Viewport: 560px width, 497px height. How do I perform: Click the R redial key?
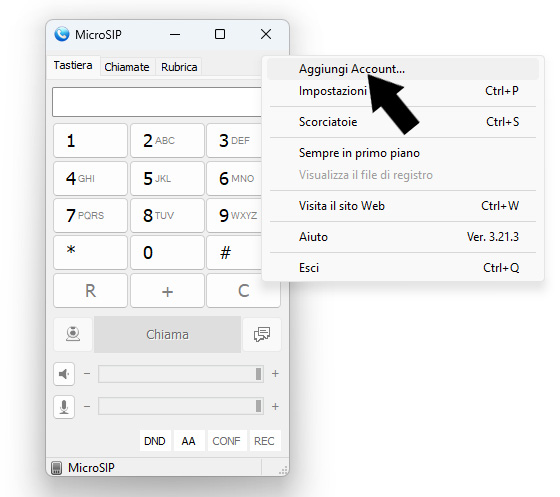click(90, 291)
